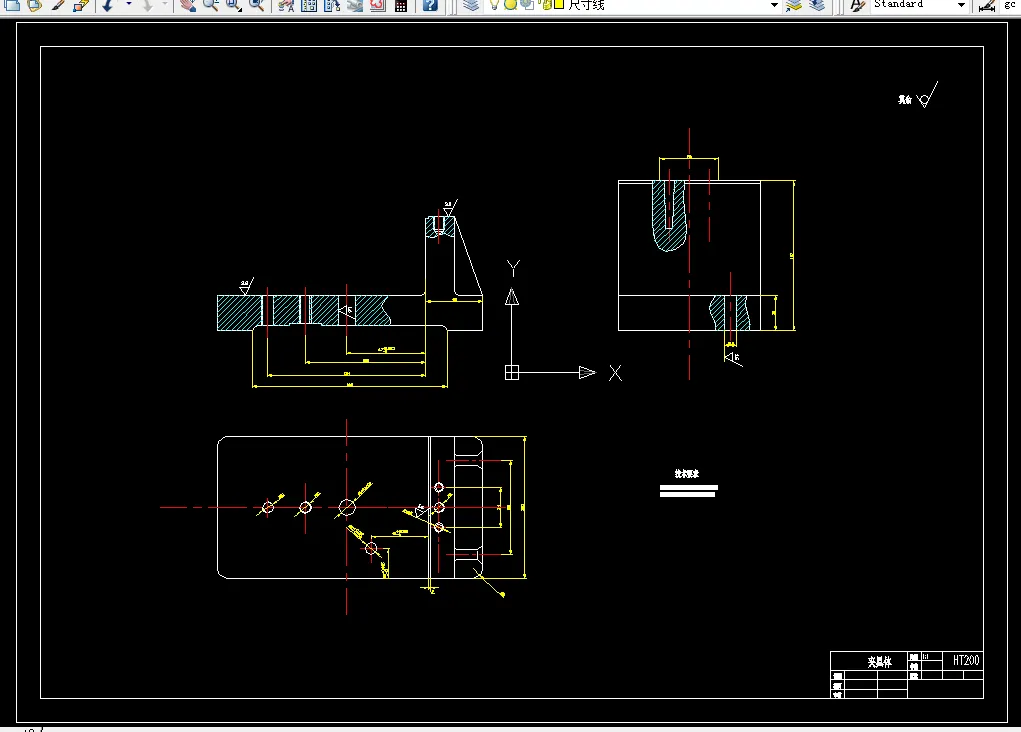Screen dimensions: 1021x732
Task: Select the Zoom Window tool
Action: point(234,5)
